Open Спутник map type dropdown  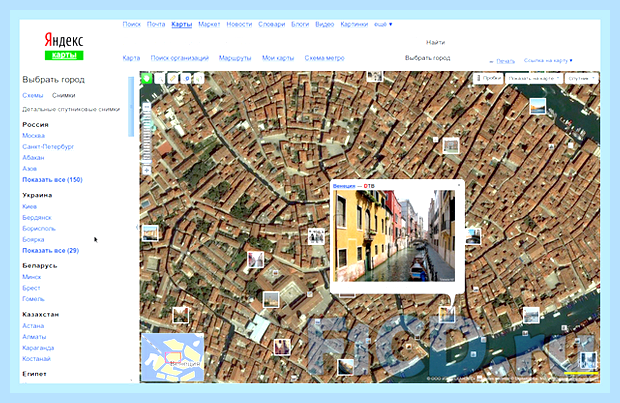[581, 78]
